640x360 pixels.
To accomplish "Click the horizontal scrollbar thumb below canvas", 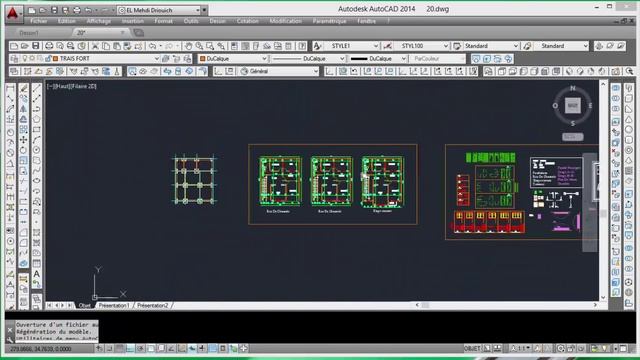I will tap(425, 305).
